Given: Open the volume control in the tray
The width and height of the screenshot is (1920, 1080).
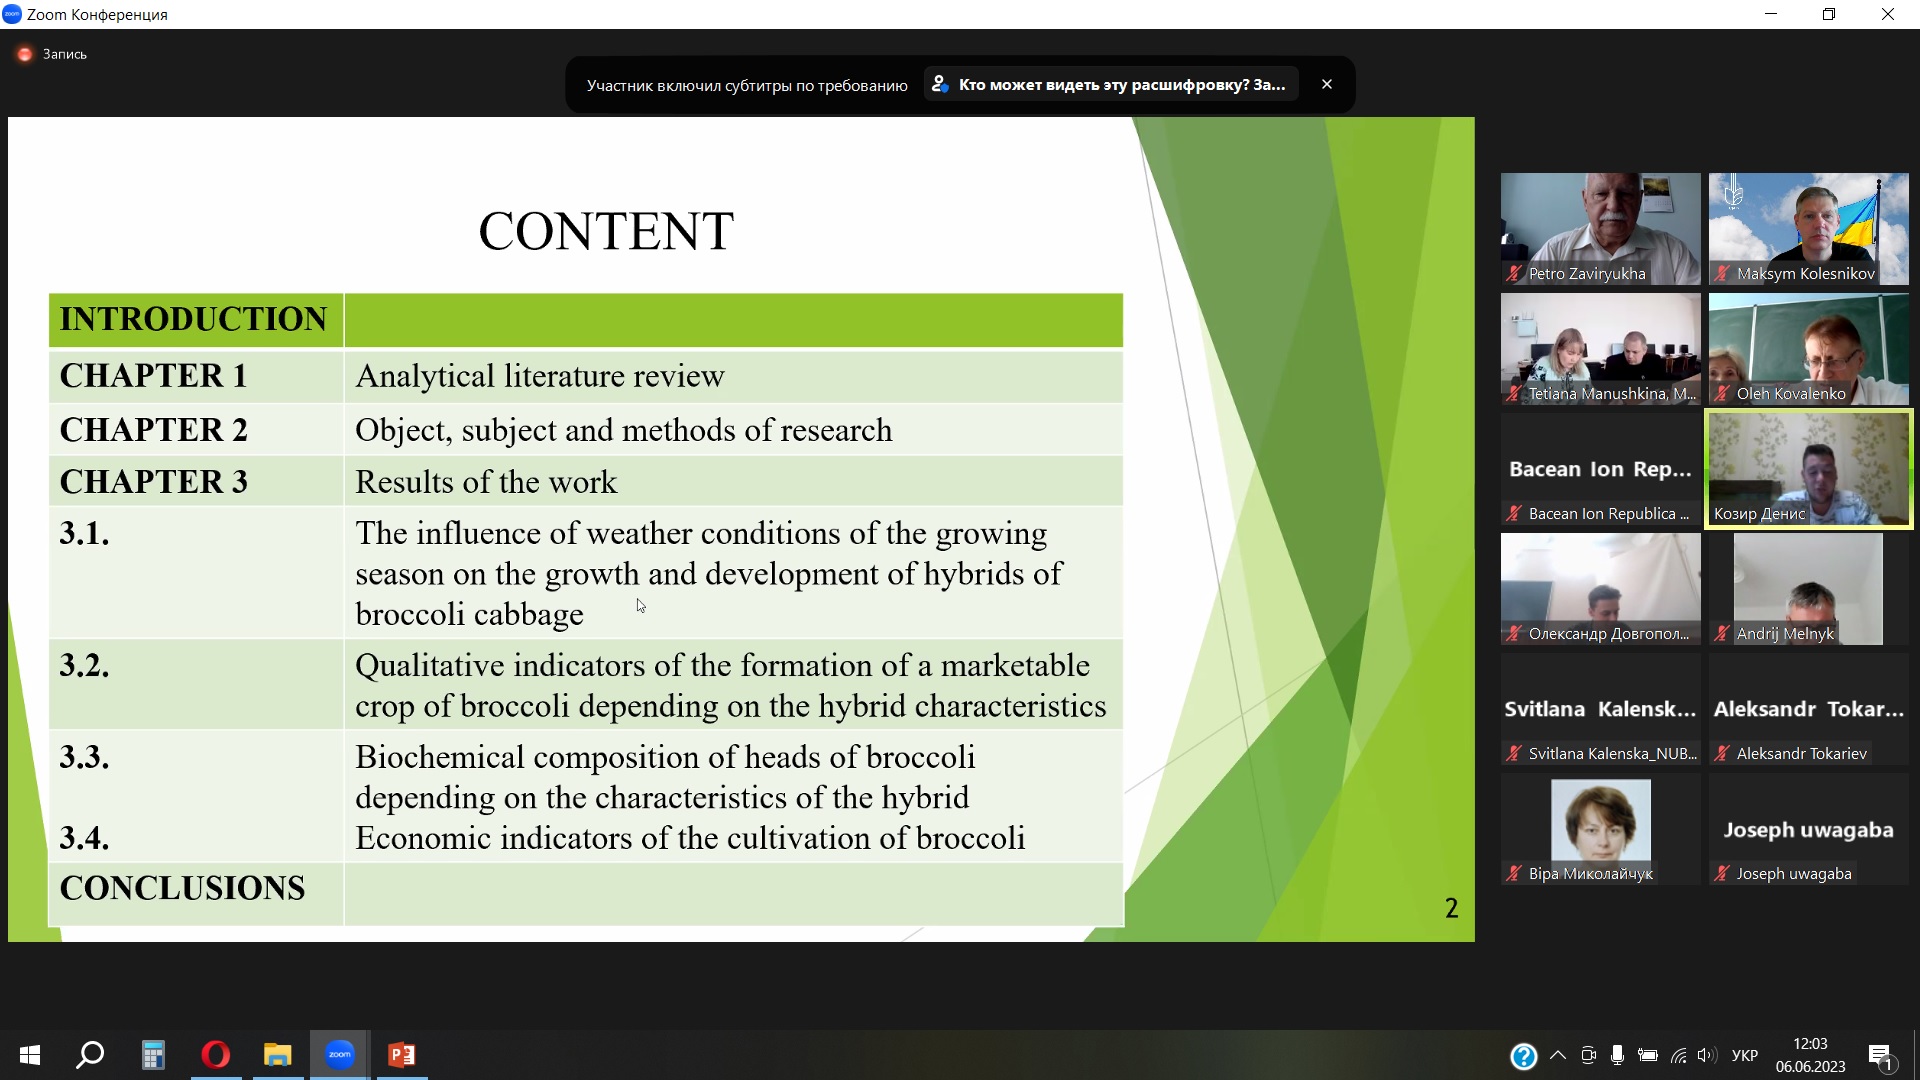Looking at the screenshot, I should click(x=1706, y=1056).
